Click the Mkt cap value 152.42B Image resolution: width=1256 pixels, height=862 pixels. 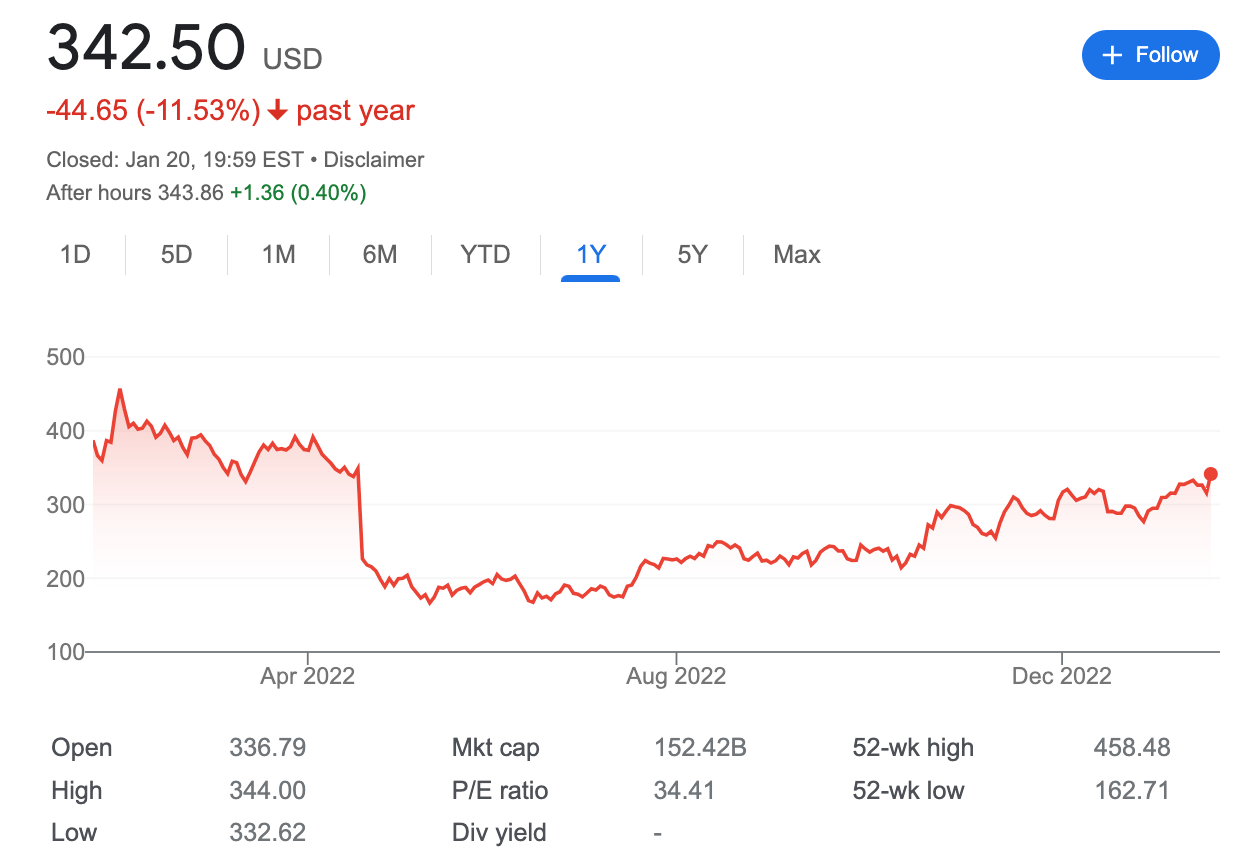(x=700, y=748)
